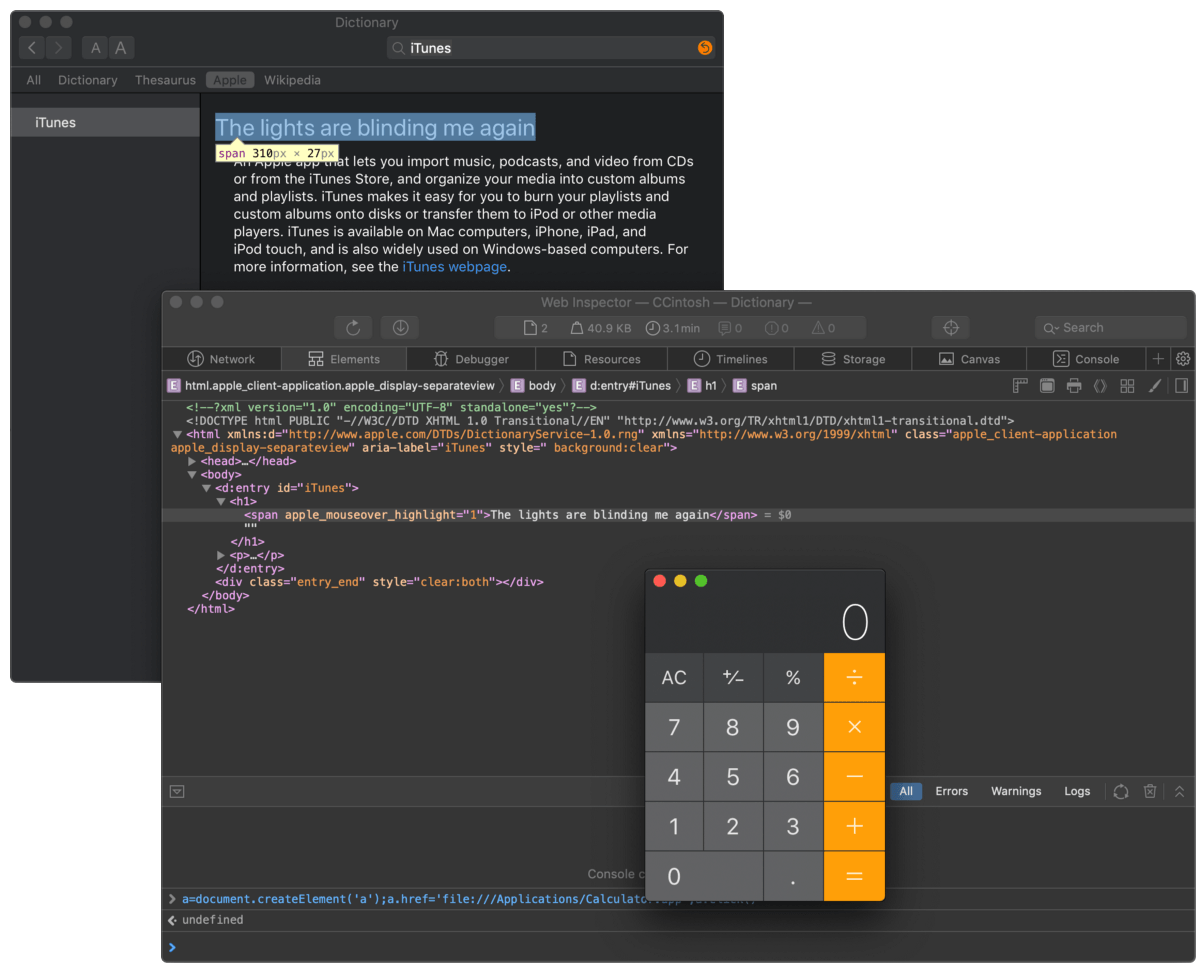Click the Dictionary search field

551,48
